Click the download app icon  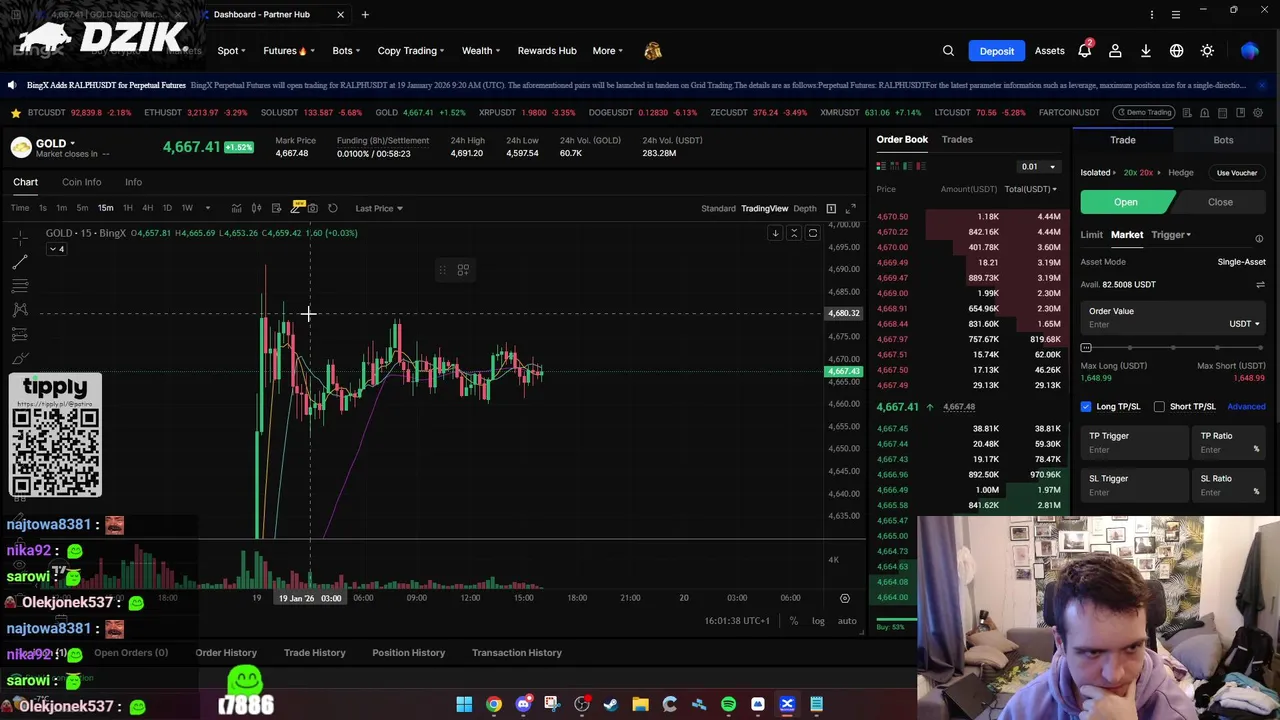pos(1146,51)
